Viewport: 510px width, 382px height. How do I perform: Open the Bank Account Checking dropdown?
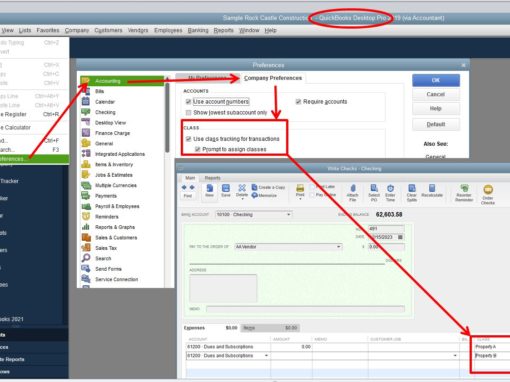coord(289,215)
